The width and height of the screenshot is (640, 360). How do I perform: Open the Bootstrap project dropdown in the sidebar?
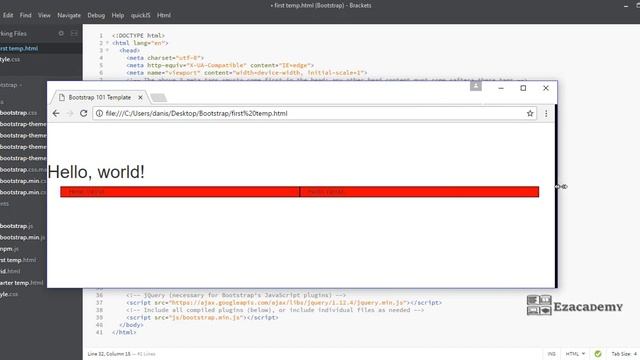[x=11, y=85]
